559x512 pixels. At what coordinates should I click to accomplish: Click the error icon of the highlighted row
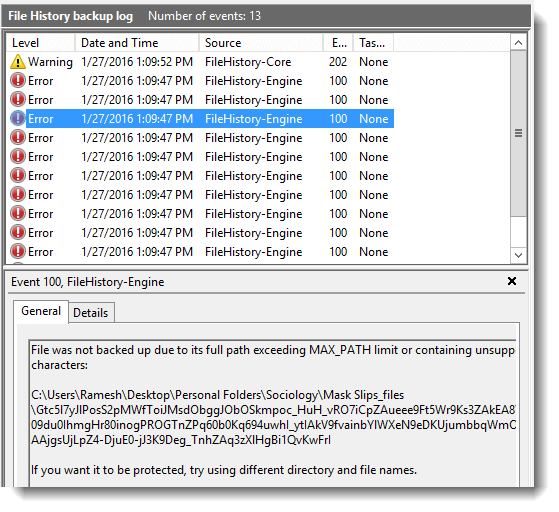click(18, 118)
